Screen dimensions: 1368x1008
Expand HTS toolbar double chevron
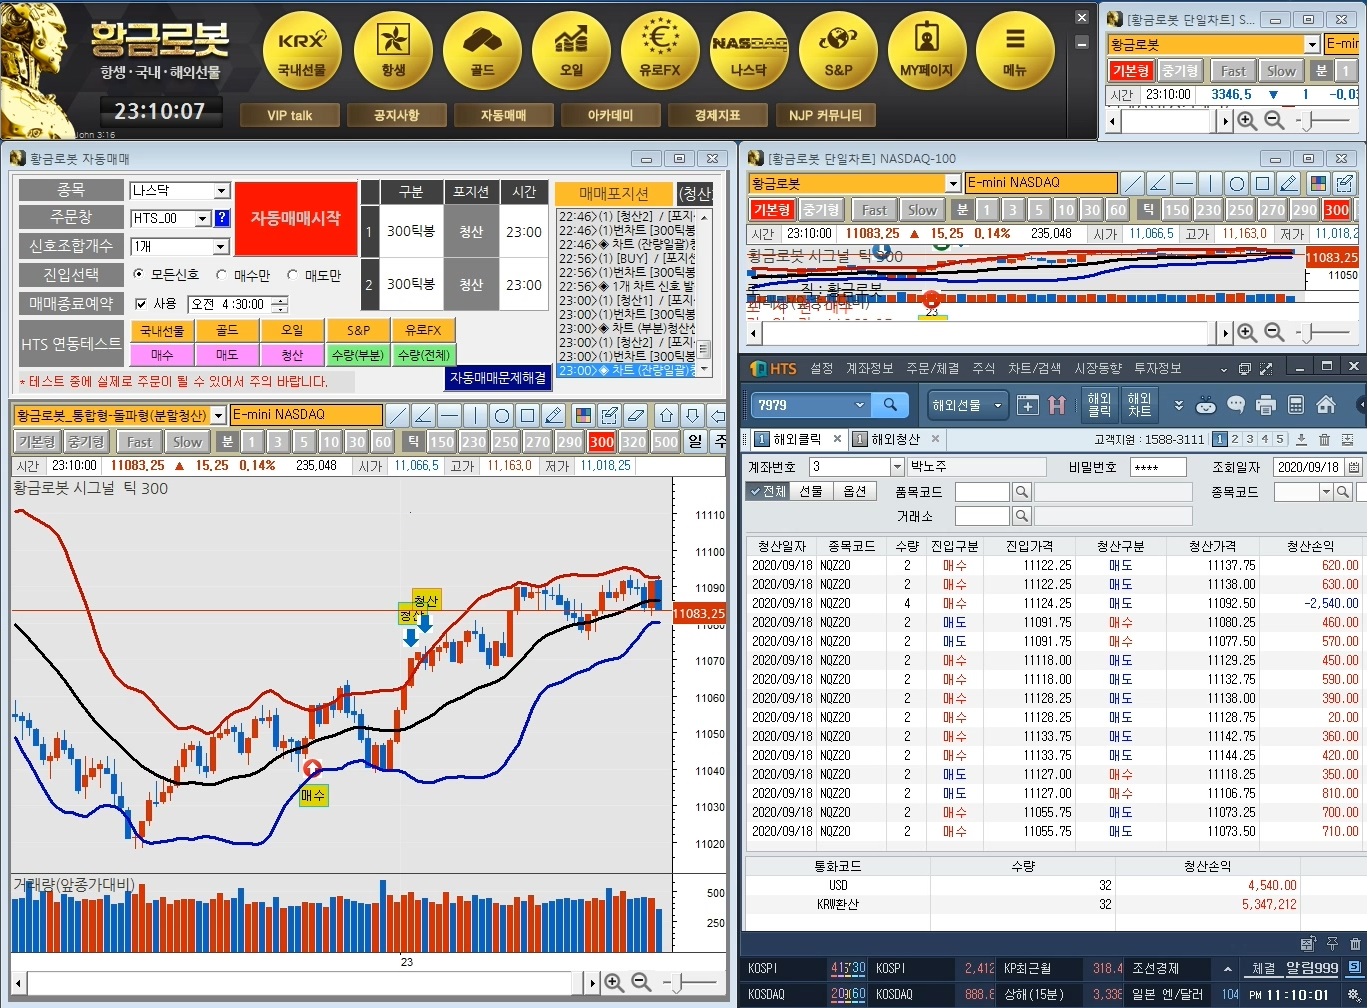point(1179,405)
